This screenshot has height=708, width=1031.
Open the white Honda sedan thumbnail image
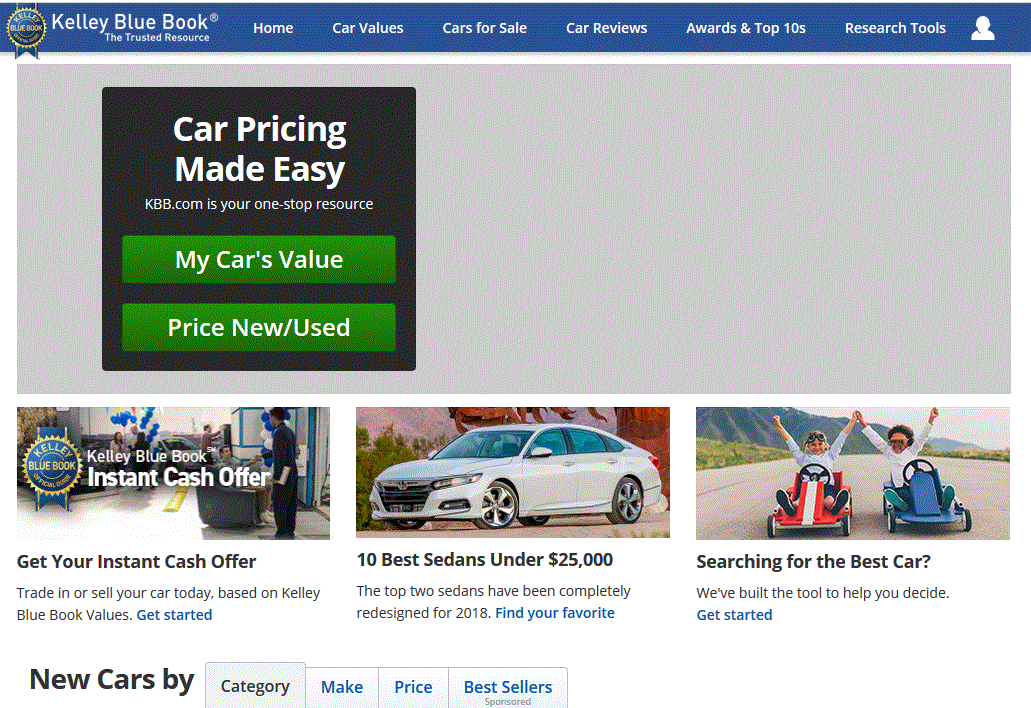(513, 472)
